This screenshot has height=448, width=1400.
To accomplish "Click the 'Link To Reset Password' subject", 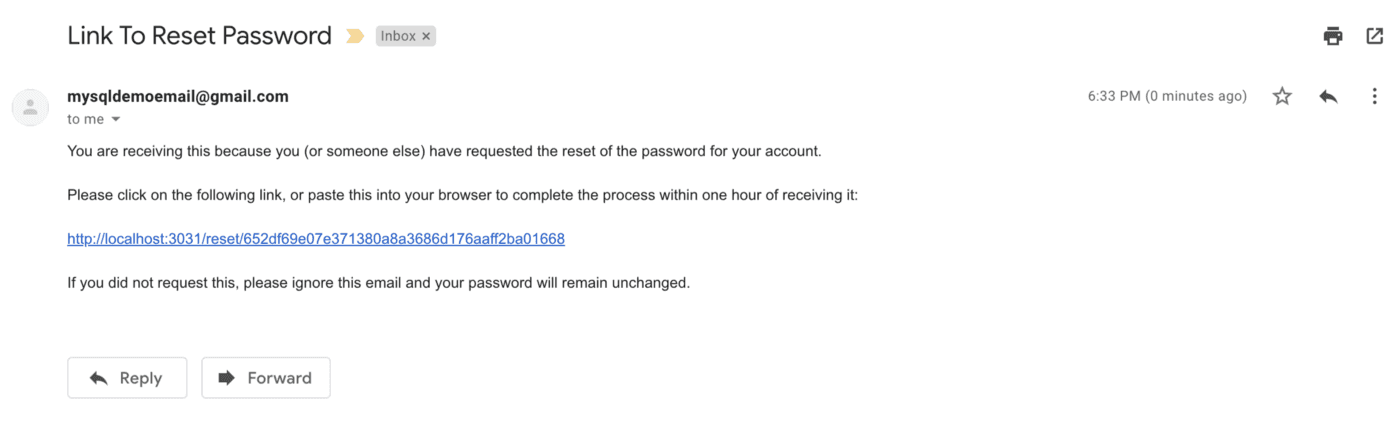I will 199,36.
